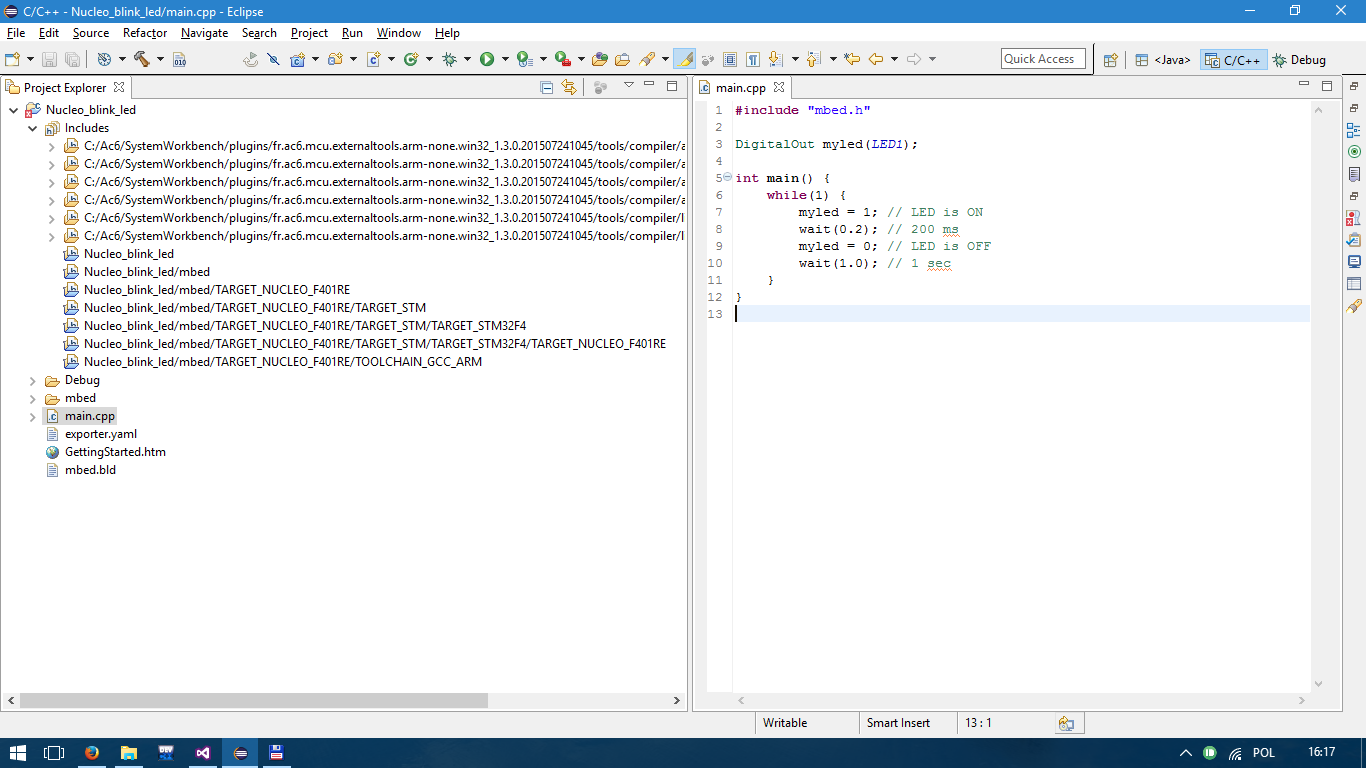Toggle Mark Occurrences highlighter button

point(685,59)
